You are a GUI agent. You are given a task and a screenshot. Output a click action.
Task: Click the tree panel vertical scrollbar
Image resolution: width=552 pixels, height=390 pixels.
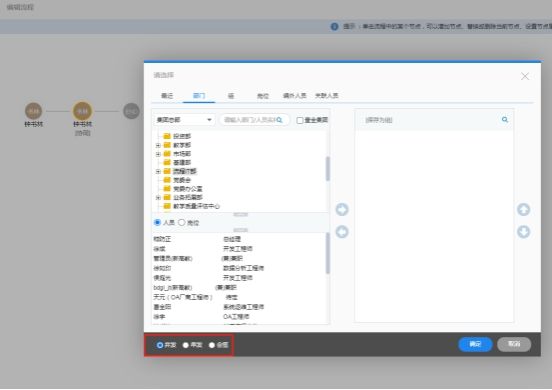tap(328, 169)
